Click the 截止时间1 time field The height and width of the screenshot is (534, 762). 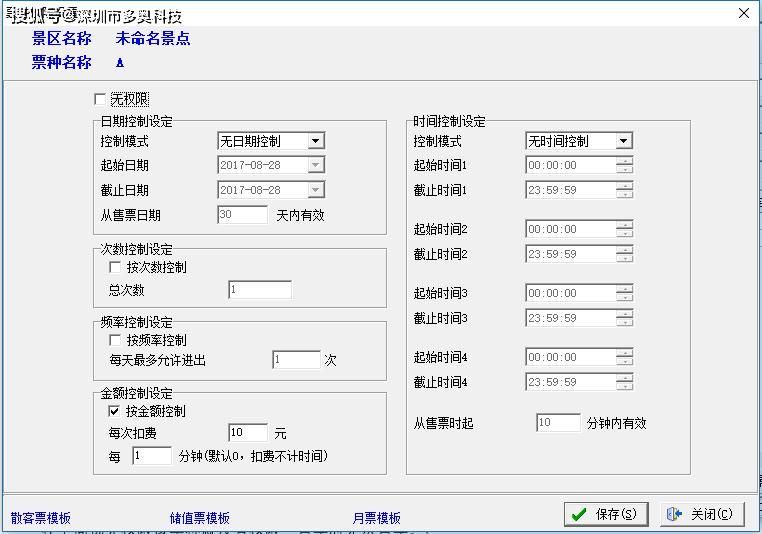tap(571, 190)
